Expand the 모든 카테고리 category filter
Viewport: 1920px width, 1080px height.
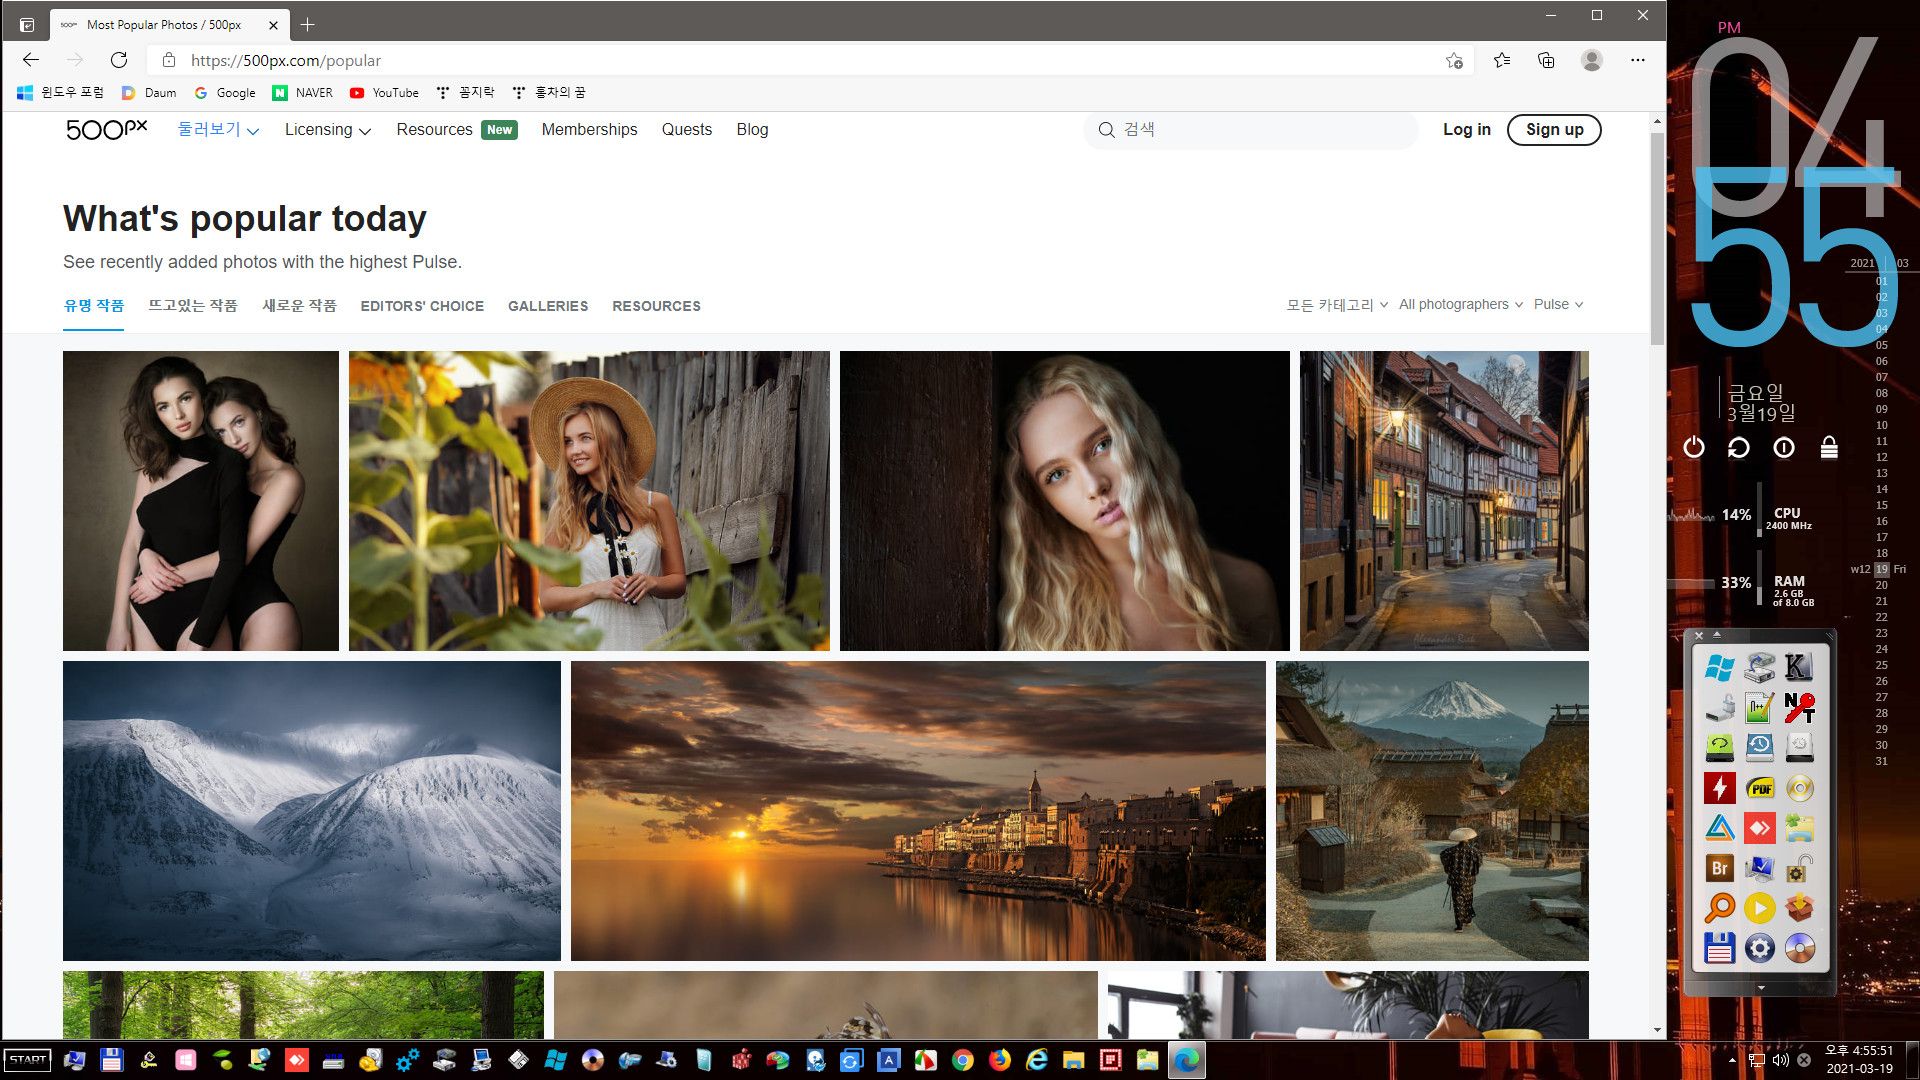click(1337, 305)
